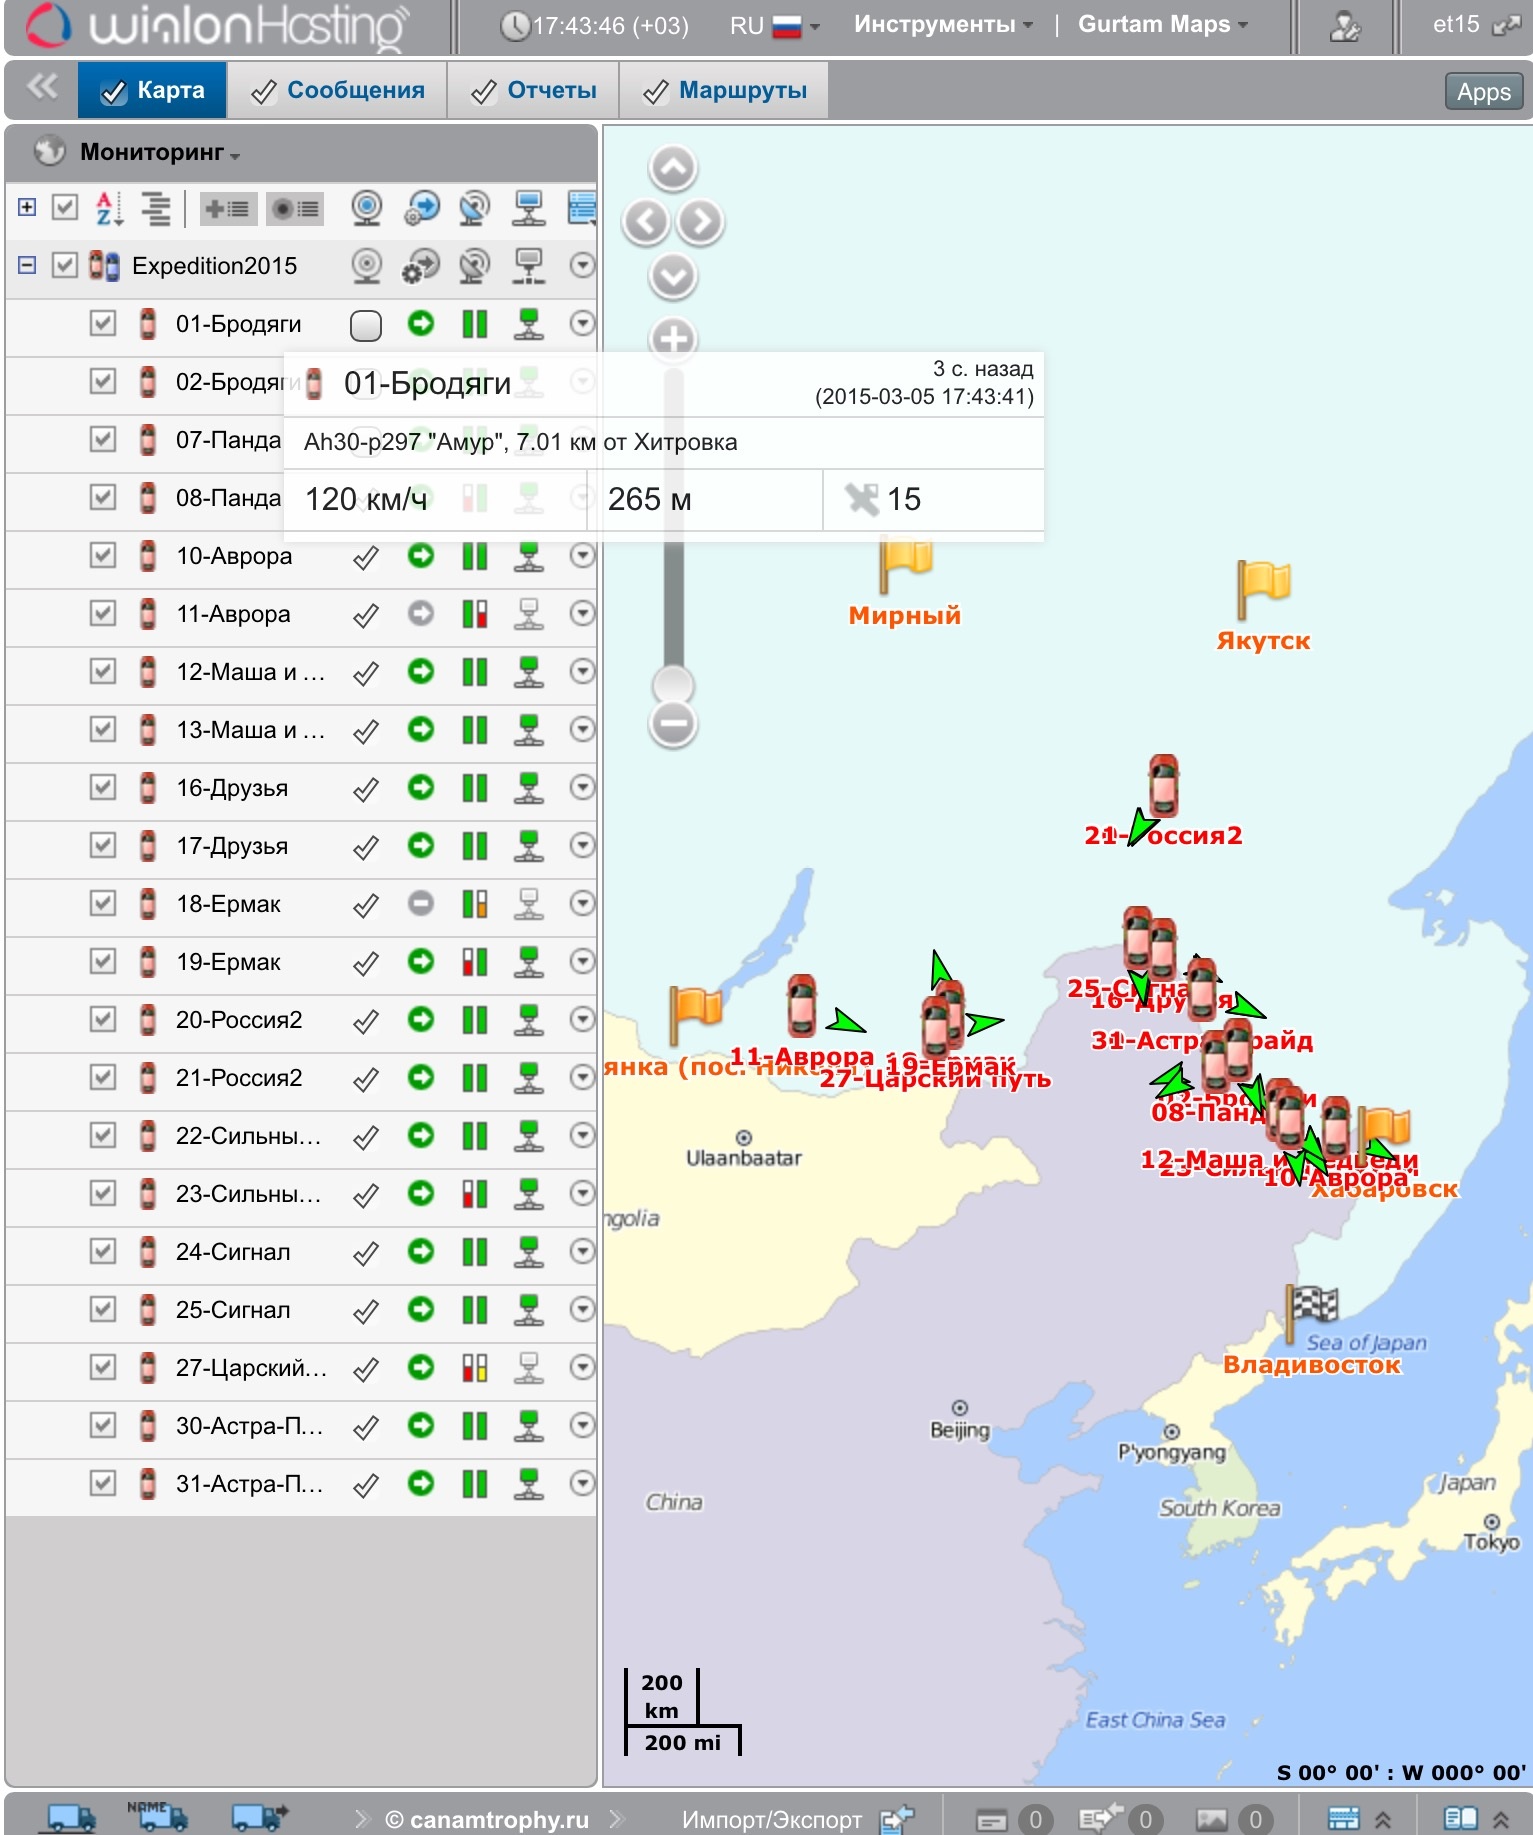Pan the map up with arrow button
This screenshot has height=1835, width=1533.
(673, 168)
